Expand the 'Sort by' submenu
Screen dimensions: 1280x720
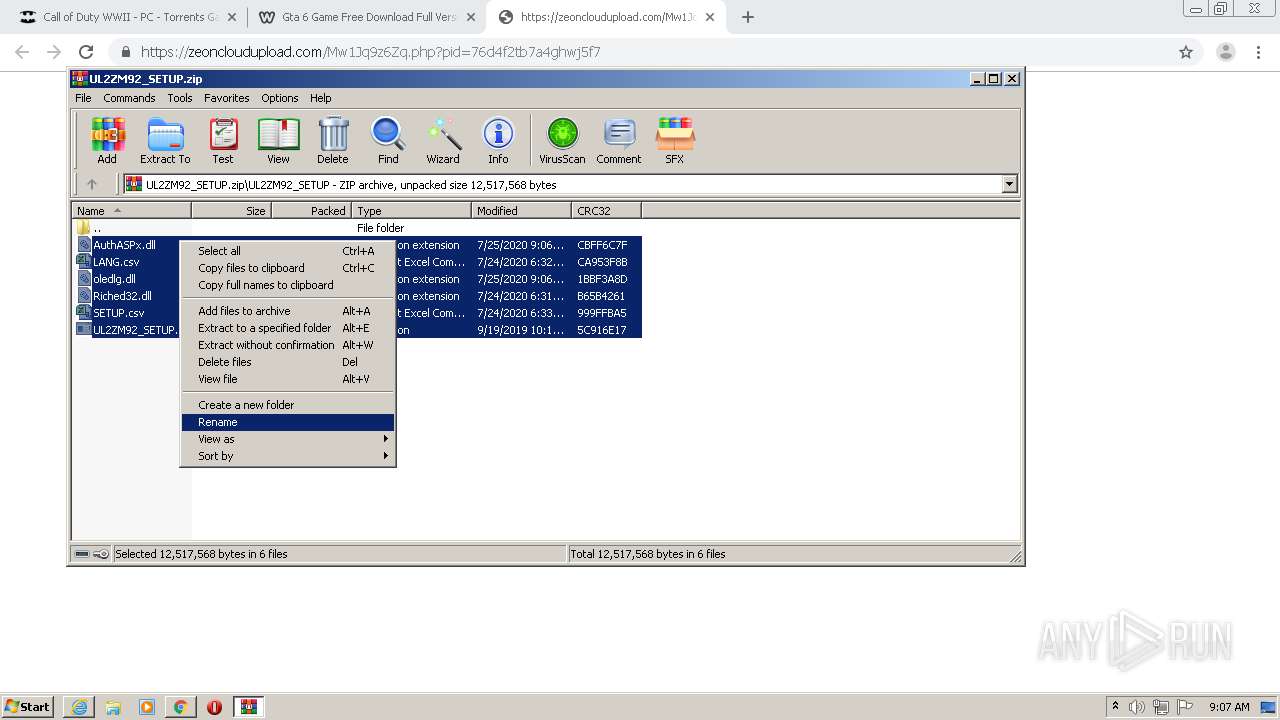pyautogui.click(x=288, y=456)
